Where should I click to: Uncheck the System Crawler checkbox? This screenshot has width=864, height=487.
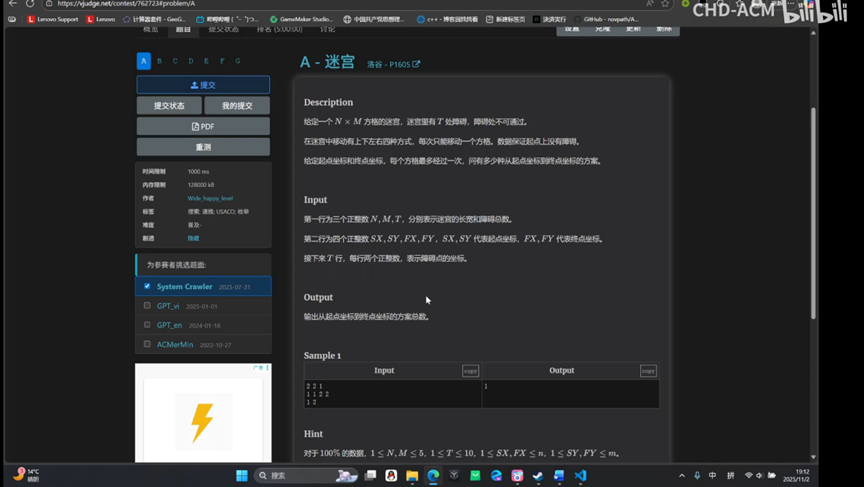pyautogui.click(x=147, y=287)
